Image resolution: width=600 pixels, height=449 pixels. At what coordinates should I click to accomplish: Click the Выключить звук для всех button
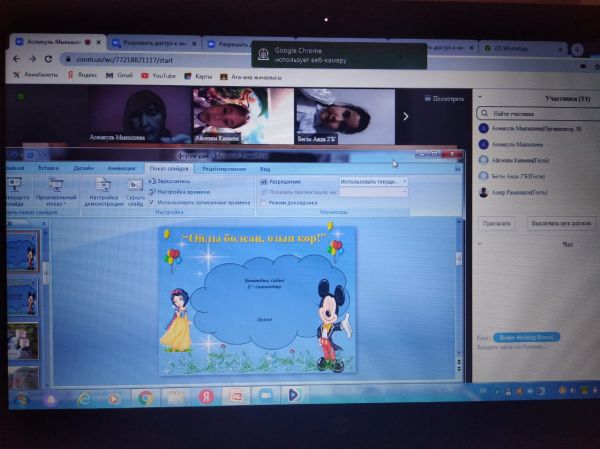560,223
